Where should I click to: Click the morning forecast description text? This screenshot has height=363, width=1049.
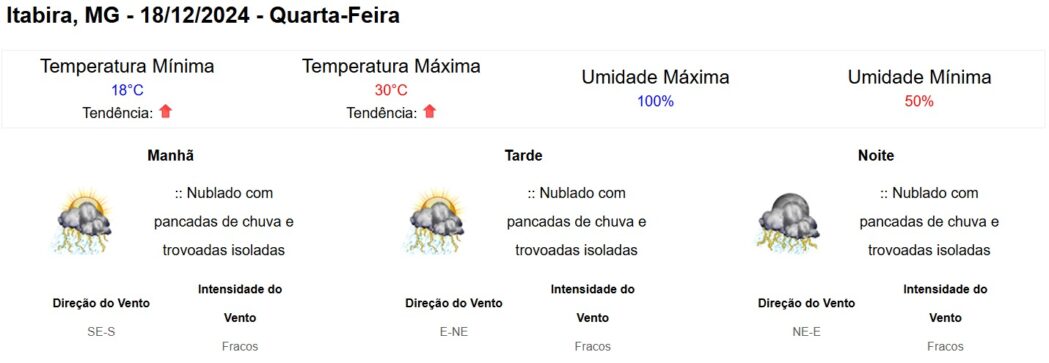(x=223, y=221)
